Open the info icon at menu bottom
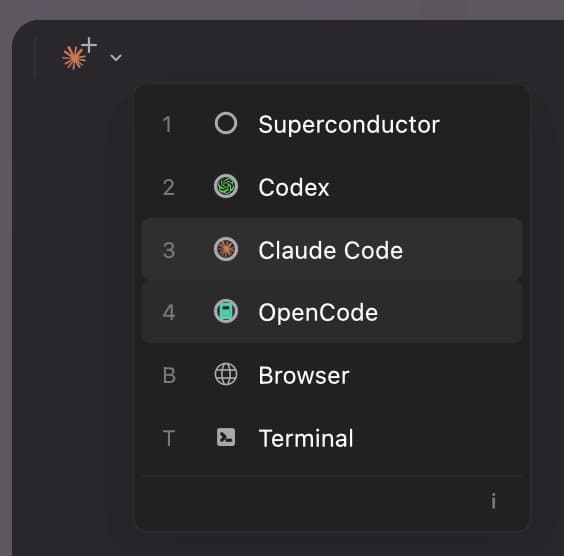This screenshot has width=564, height=556. click(x=494, y=501)
